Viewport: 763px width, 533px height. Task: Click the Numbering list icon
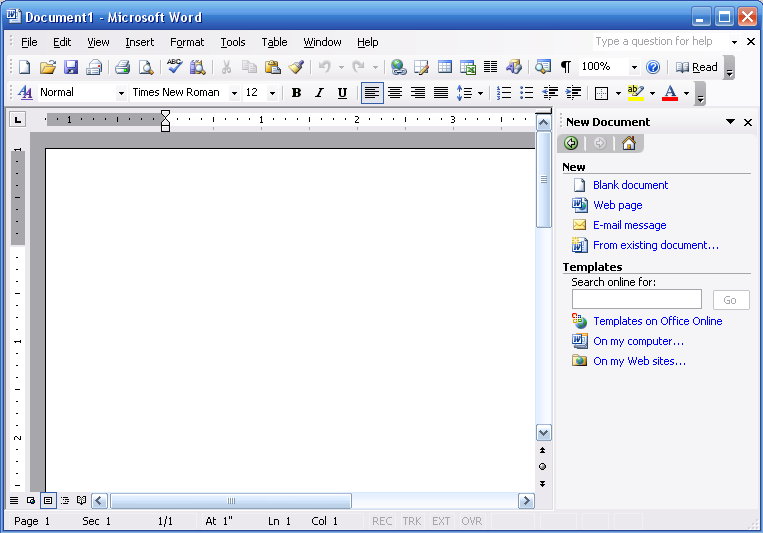pyautogui.click(x=504, y=93)
